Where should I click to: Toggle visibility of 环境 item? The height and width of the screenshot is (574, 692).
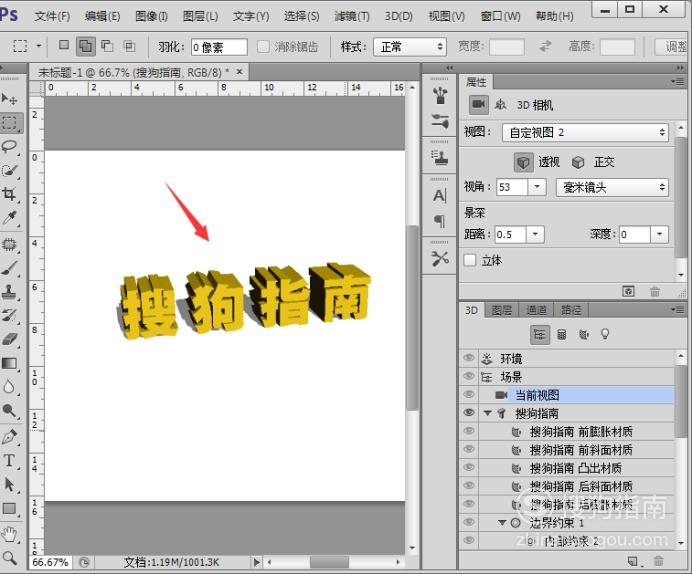click(469, 358)
